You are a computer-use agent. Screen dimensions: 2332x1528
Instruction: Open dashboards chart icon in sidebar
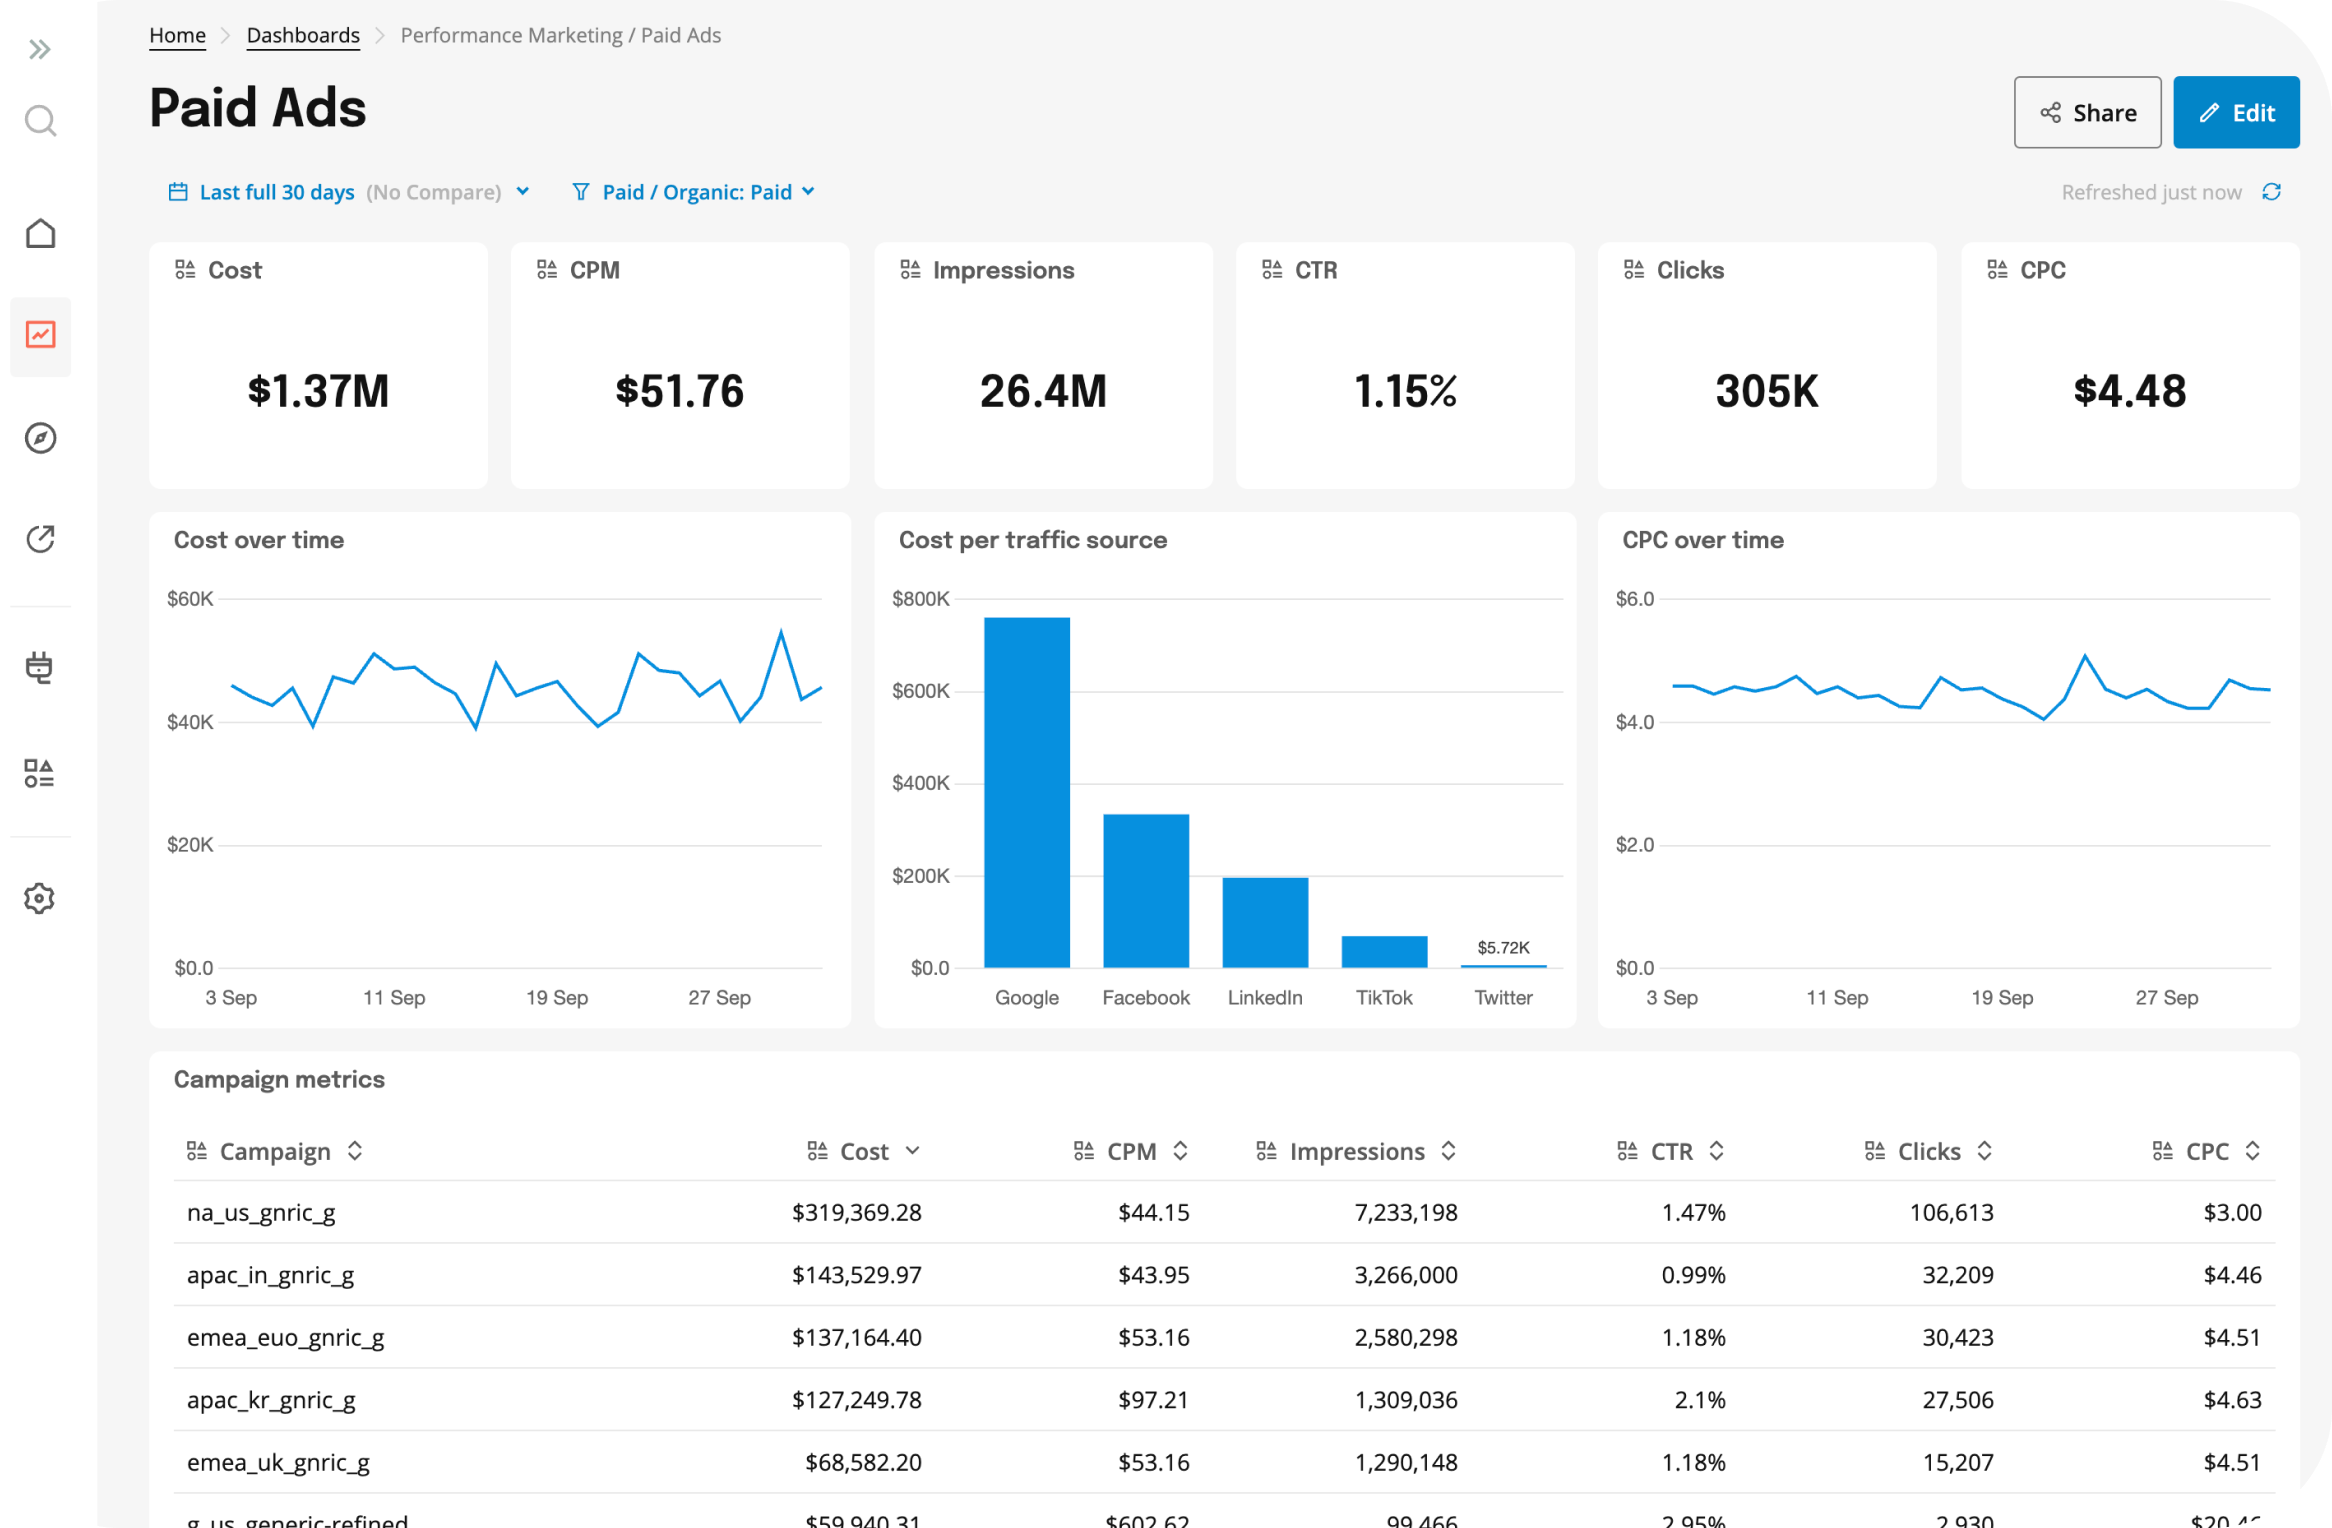pos(40,335)
